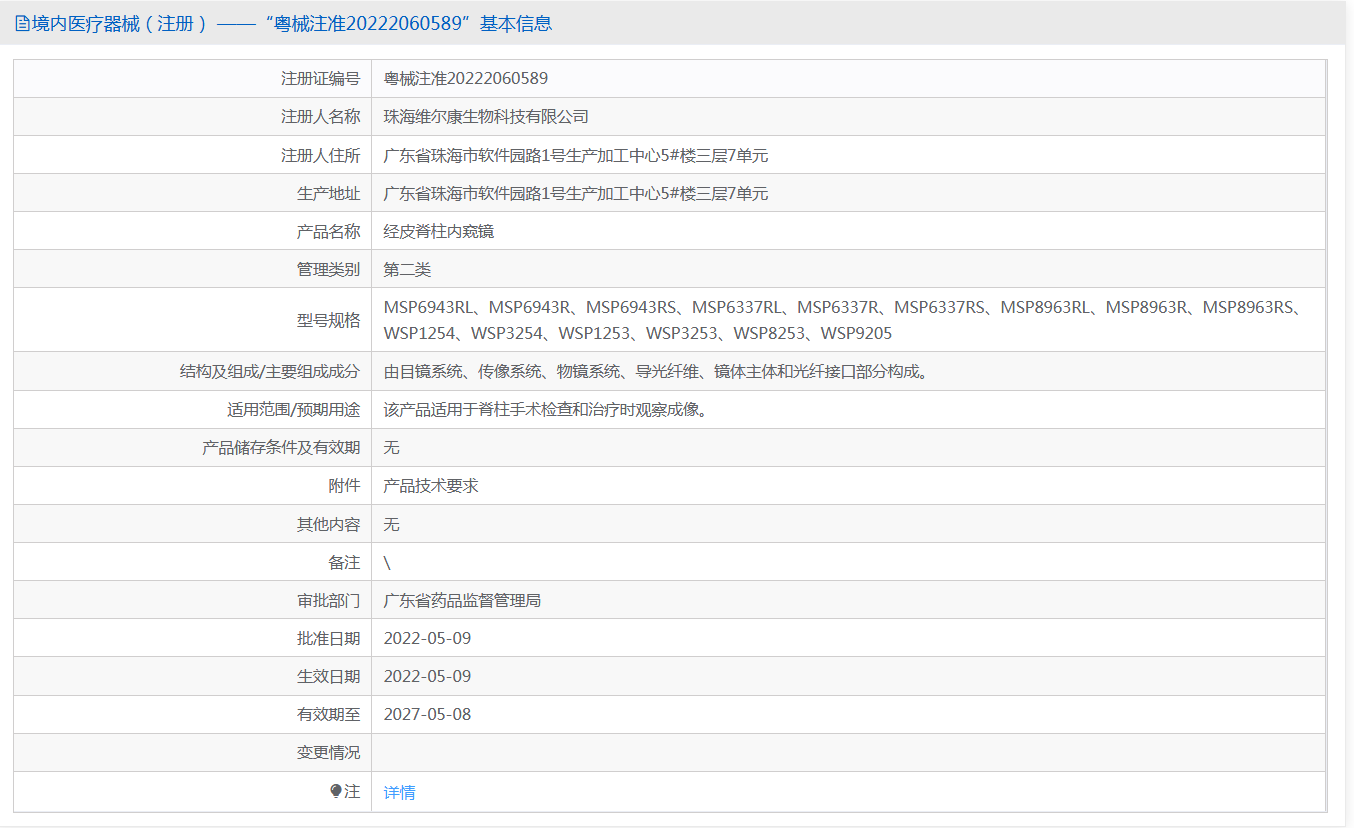The height and width of the screenshot is (828, 1354).
Task: Click the 注册人名称 label
Action: tap(321, 117)
